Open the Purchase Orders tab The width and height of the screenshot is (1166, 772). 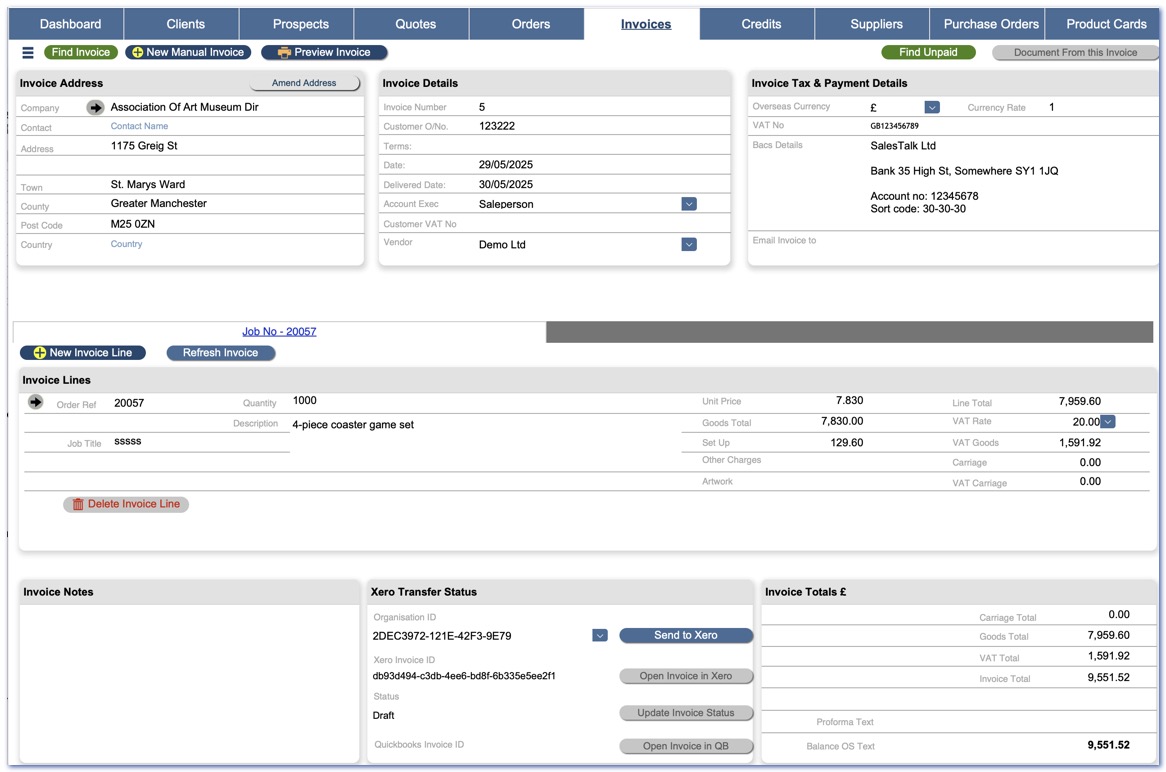coord(991,24)
